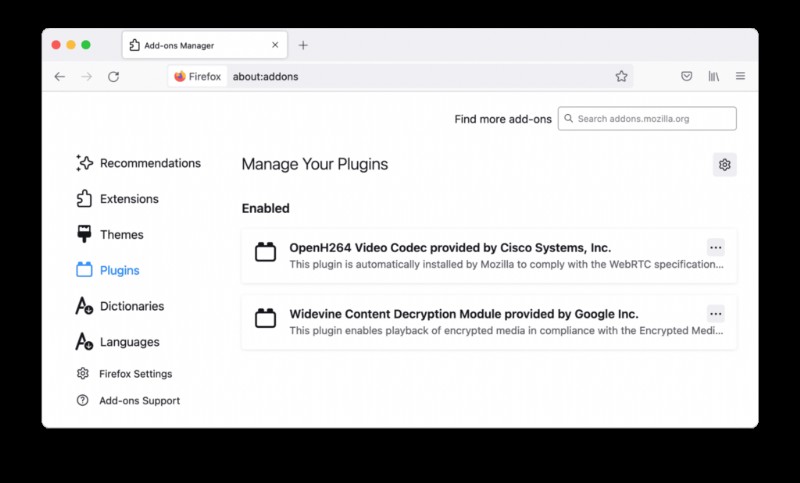Close the Add-ons Manager tab
This screenshot has width=800, height=483.
275,45
